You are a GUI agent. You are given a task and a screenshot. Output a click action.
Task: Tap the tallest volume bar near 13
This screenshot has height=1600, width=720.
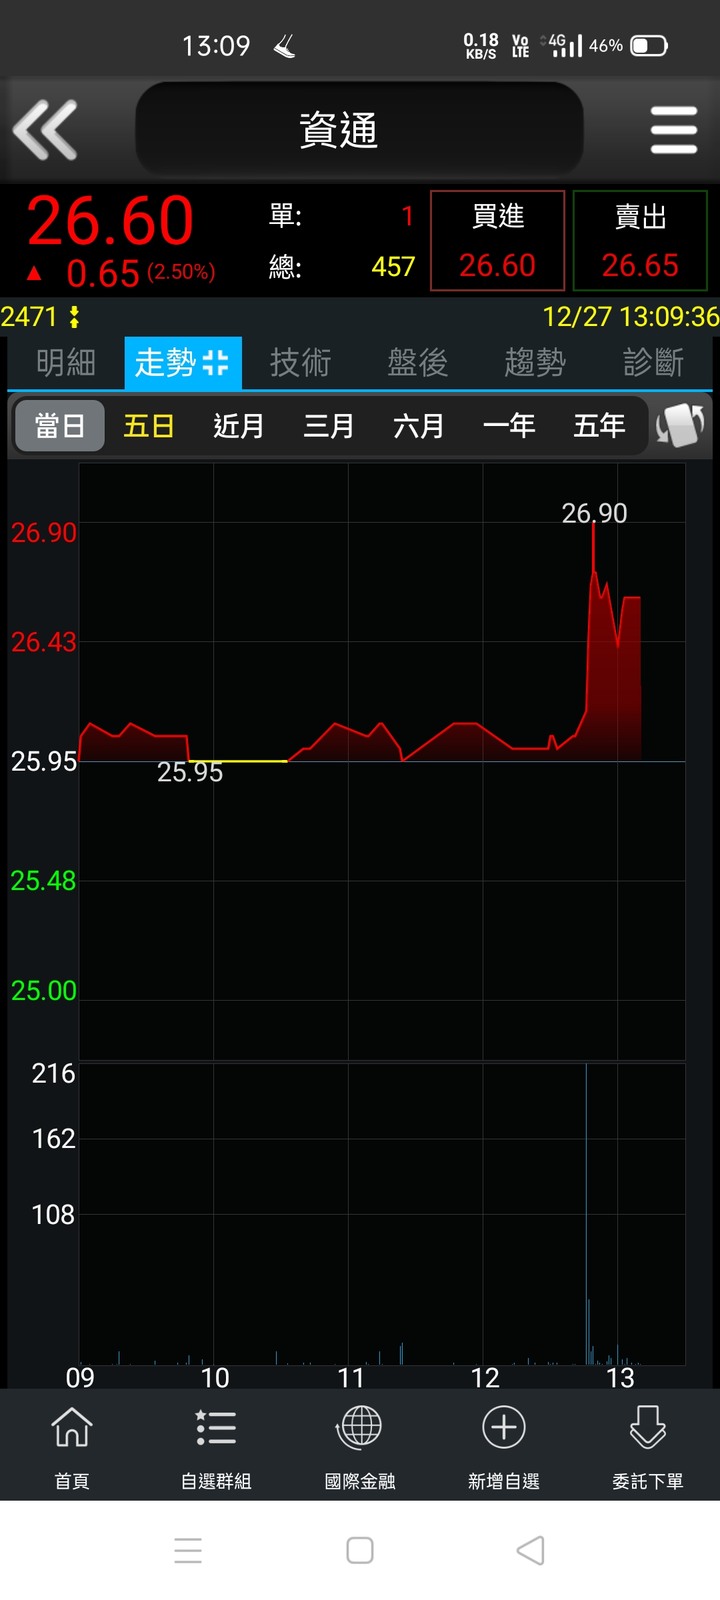[x=586, y=1213]
